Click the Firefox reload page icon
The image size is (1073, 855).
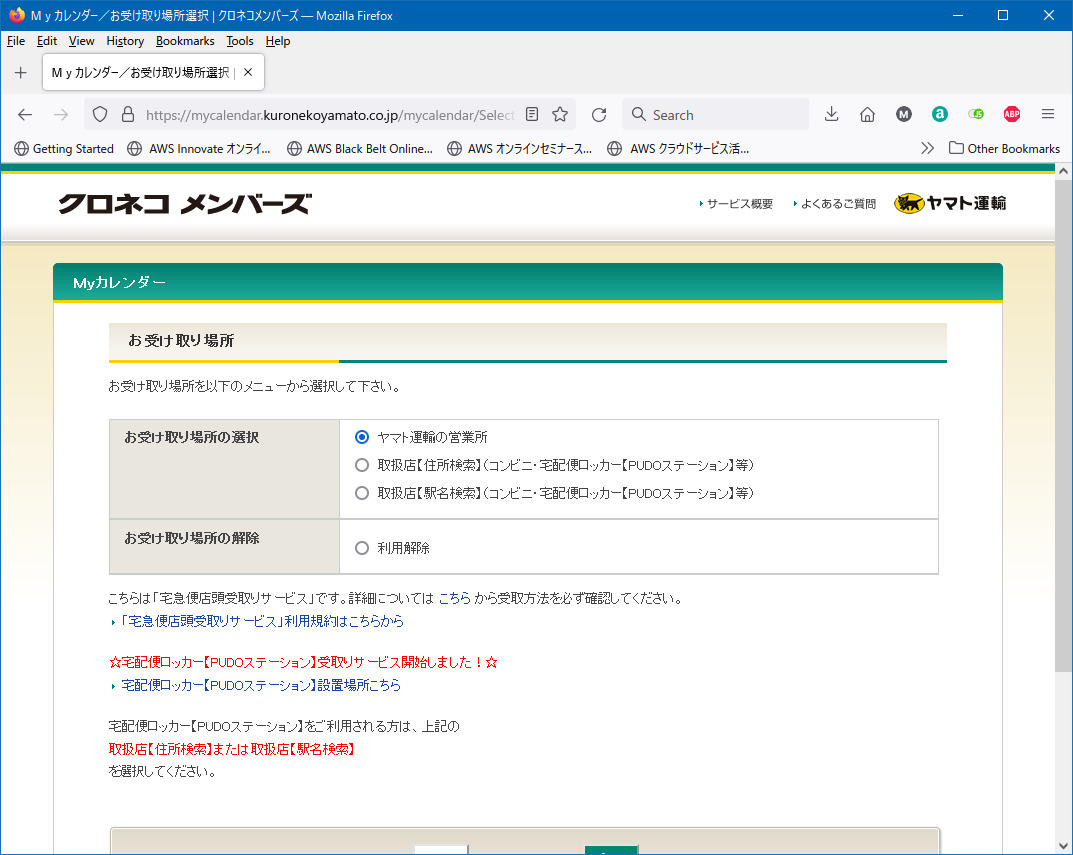[599, 115]
